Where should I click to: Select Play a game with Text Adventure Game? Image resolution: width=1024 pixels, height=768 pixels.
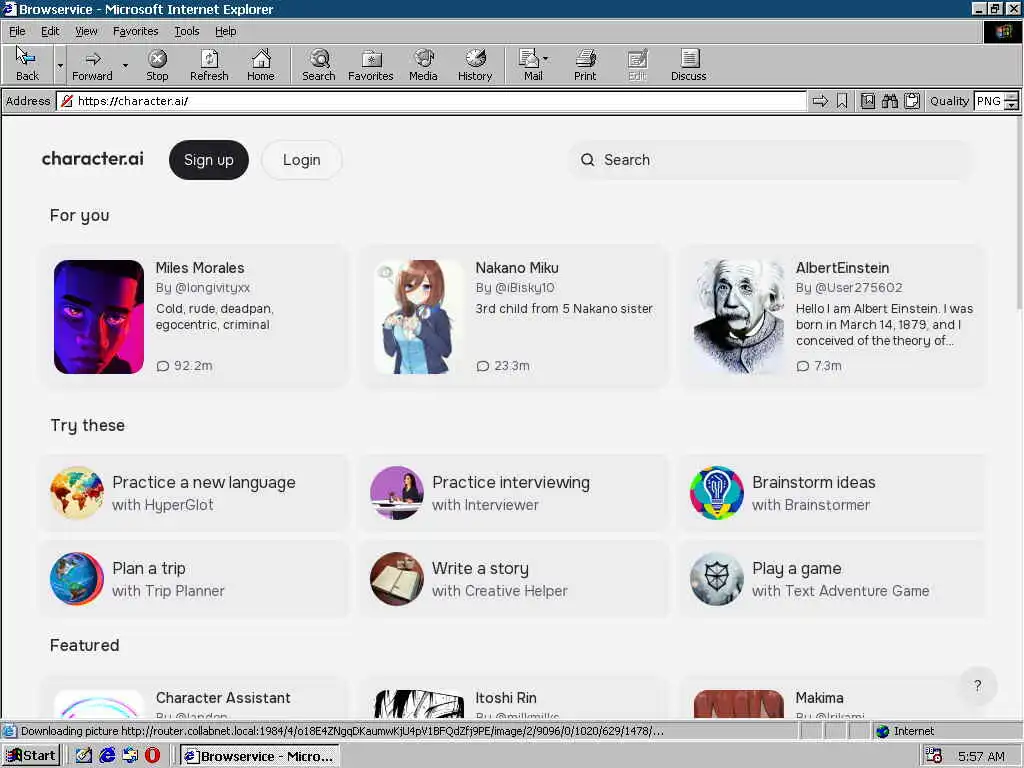click(834, 579)
